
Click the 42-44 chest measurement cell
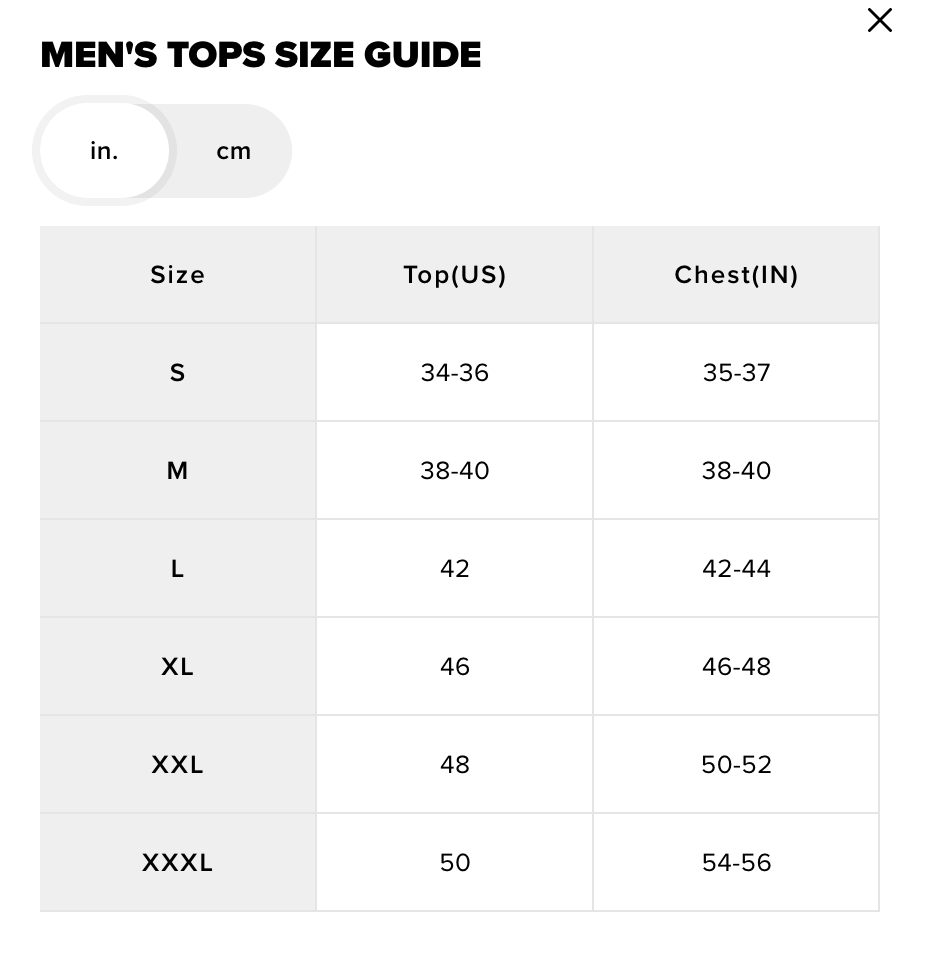[736, 569]
